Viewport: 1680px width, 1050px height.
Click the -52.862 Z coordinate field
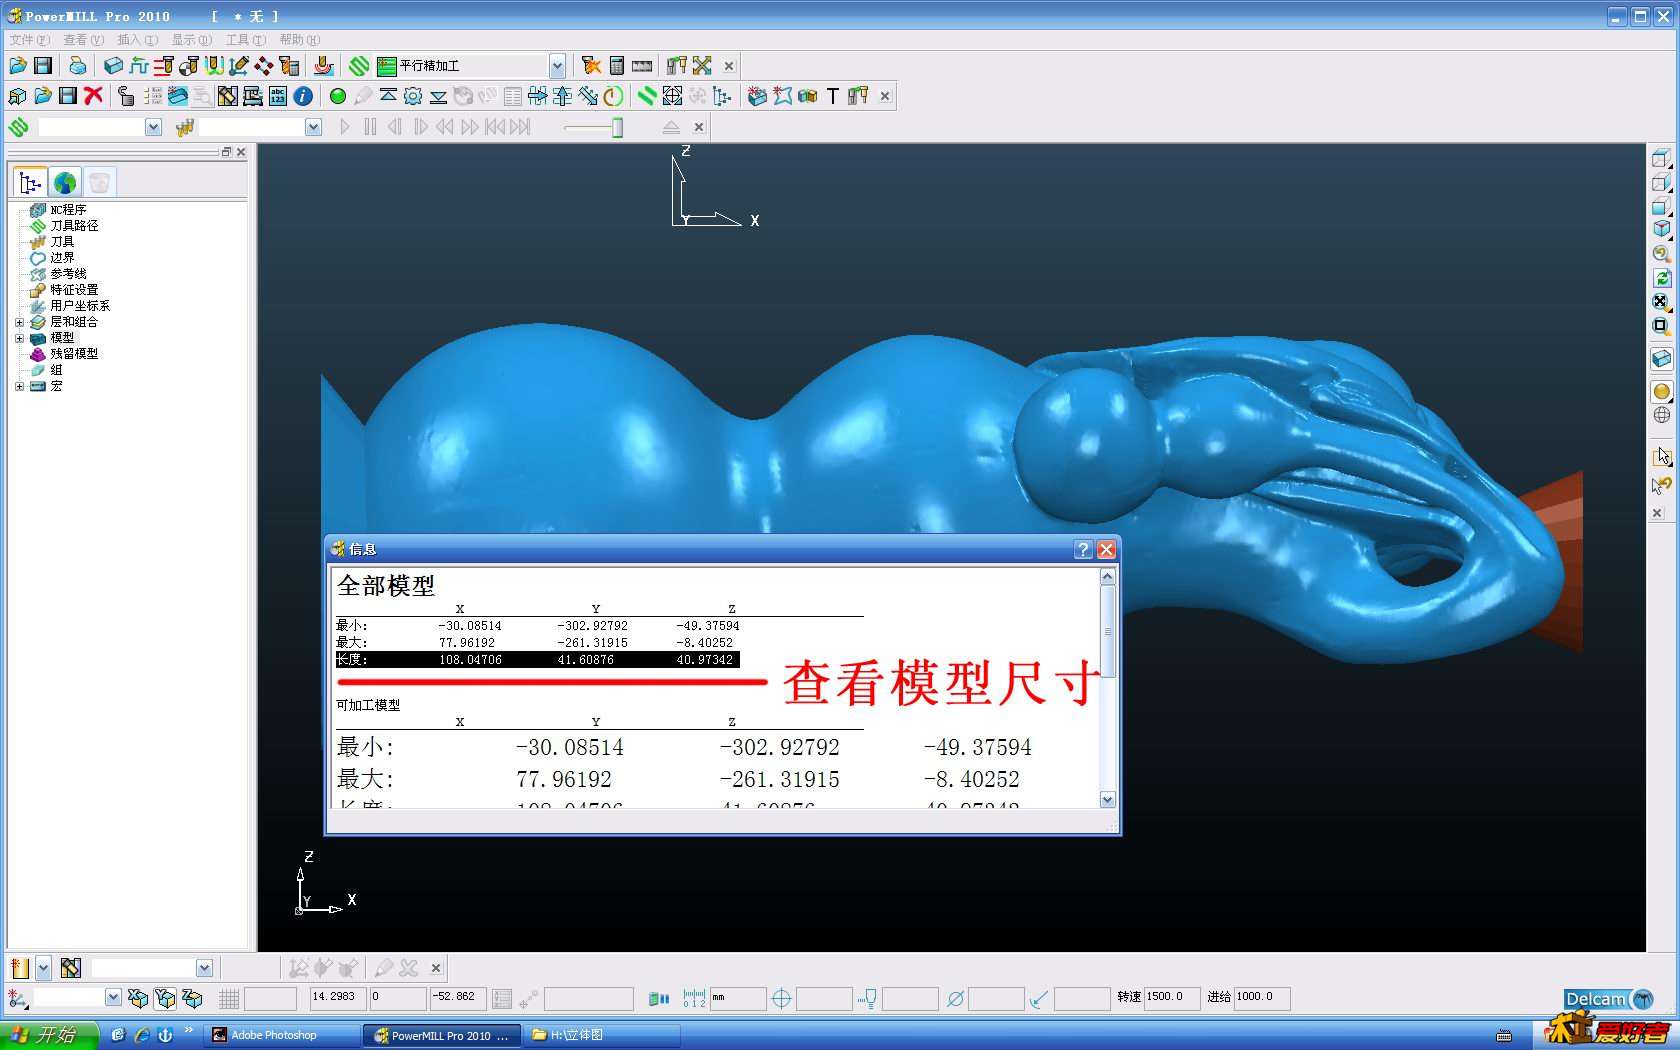tap(458, 998)
